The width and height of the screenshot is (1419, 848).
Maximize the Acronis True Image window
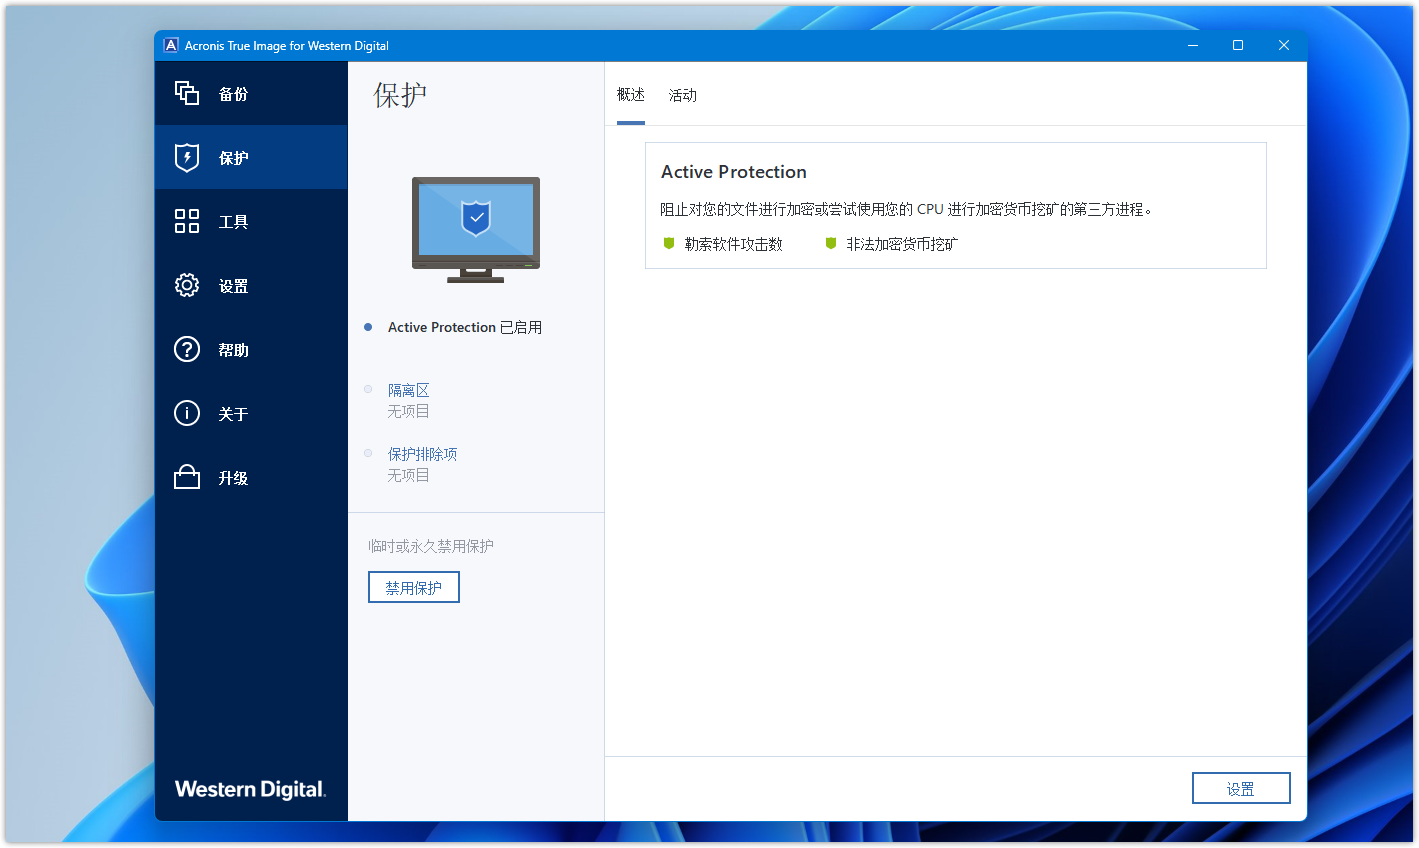(1238, 45)
